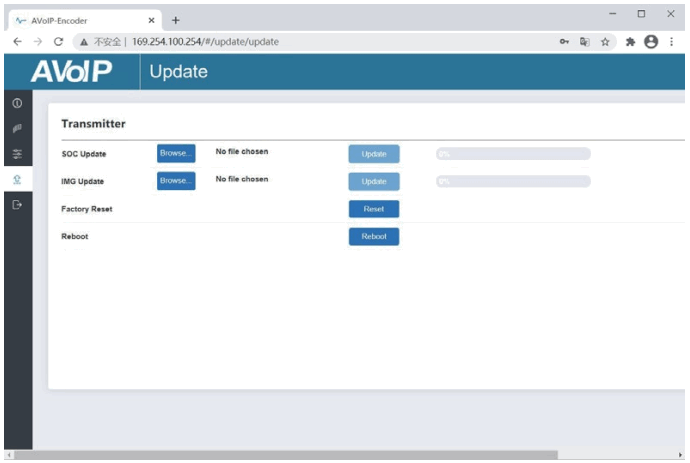The image size is (690, 463).
Task: Click the IMG Update progress bar
Action: click(x=513, y=181)
